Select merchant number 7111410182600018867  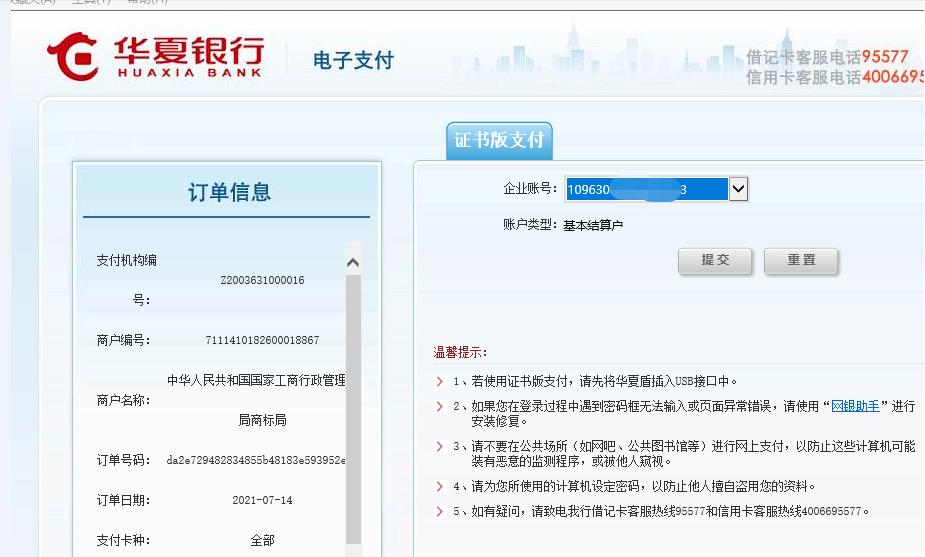(263, 340)
